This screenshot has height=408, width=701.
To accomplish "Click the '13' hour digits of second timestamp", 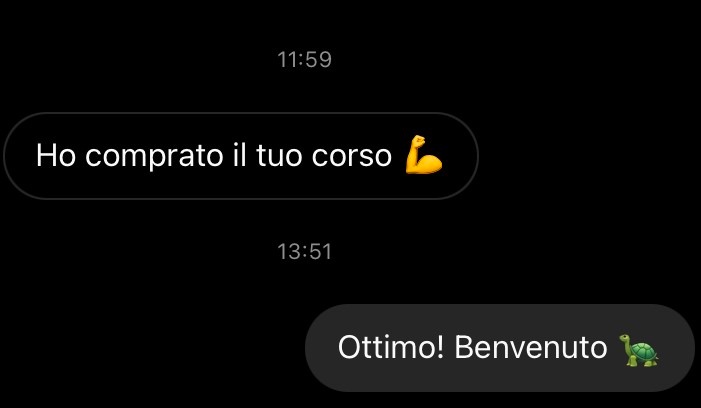I will pyautogui.click(x=289, y=251).
